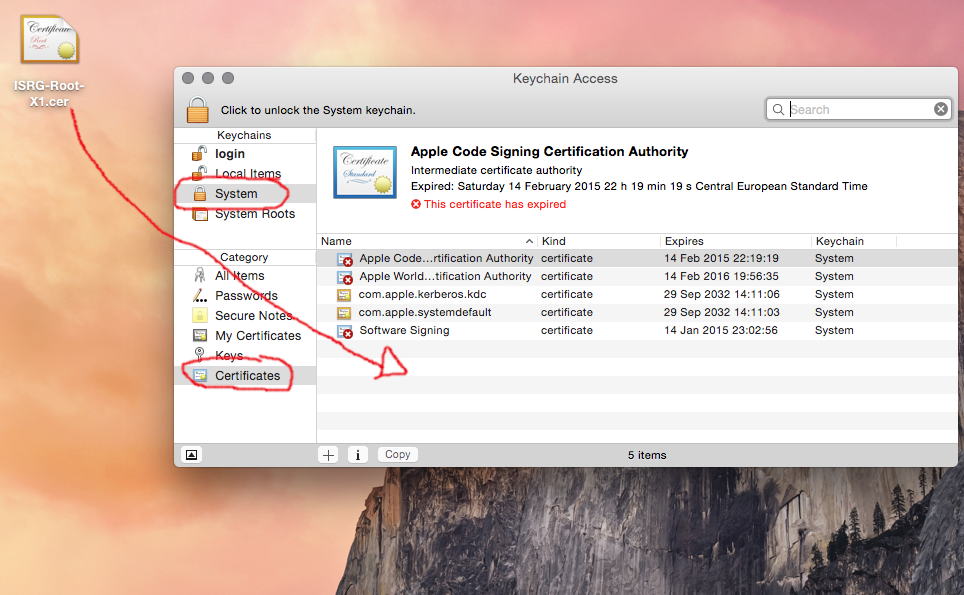
Task: Close the Keychain Access window
Action: pyautogui.click(x=188, y=78)
